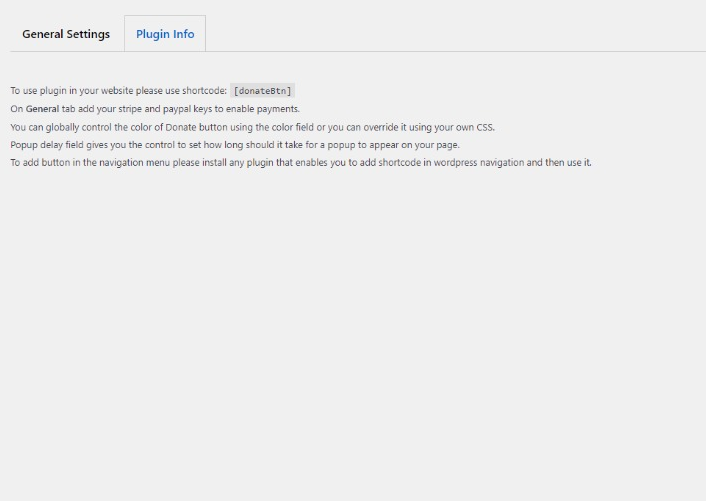Click the [donateBtn] shortcode block

(x=262, y=90)
